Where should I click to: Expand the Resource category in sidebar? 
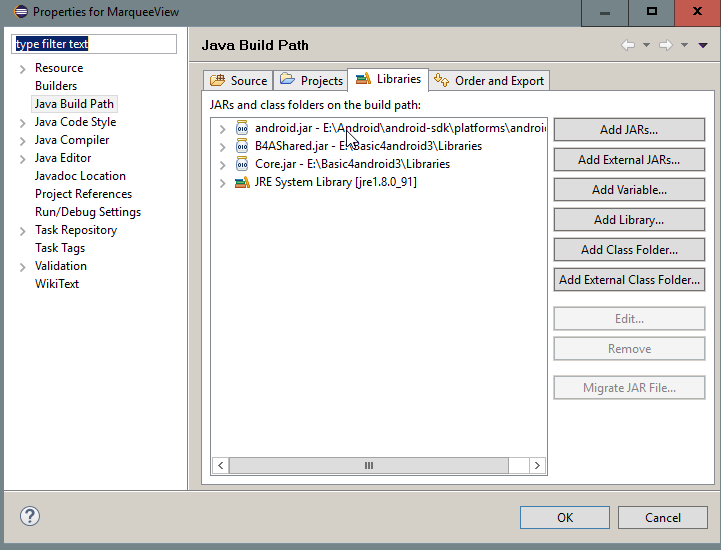pos(22,68)
